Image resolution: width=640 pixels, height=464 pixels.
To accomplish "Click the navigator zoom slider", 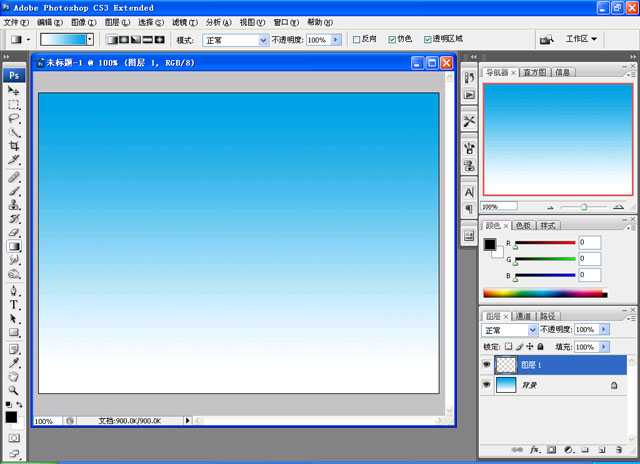I will pos(584,207).
